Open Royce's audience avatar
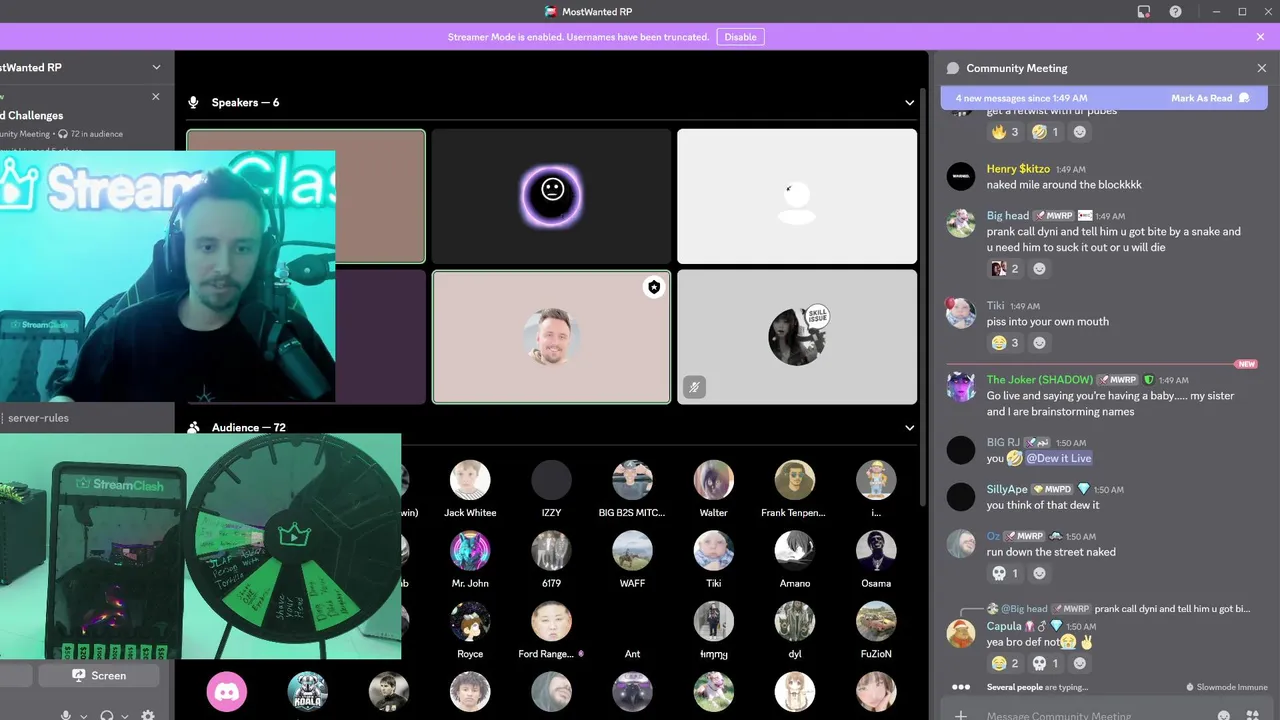 (470, 621)
